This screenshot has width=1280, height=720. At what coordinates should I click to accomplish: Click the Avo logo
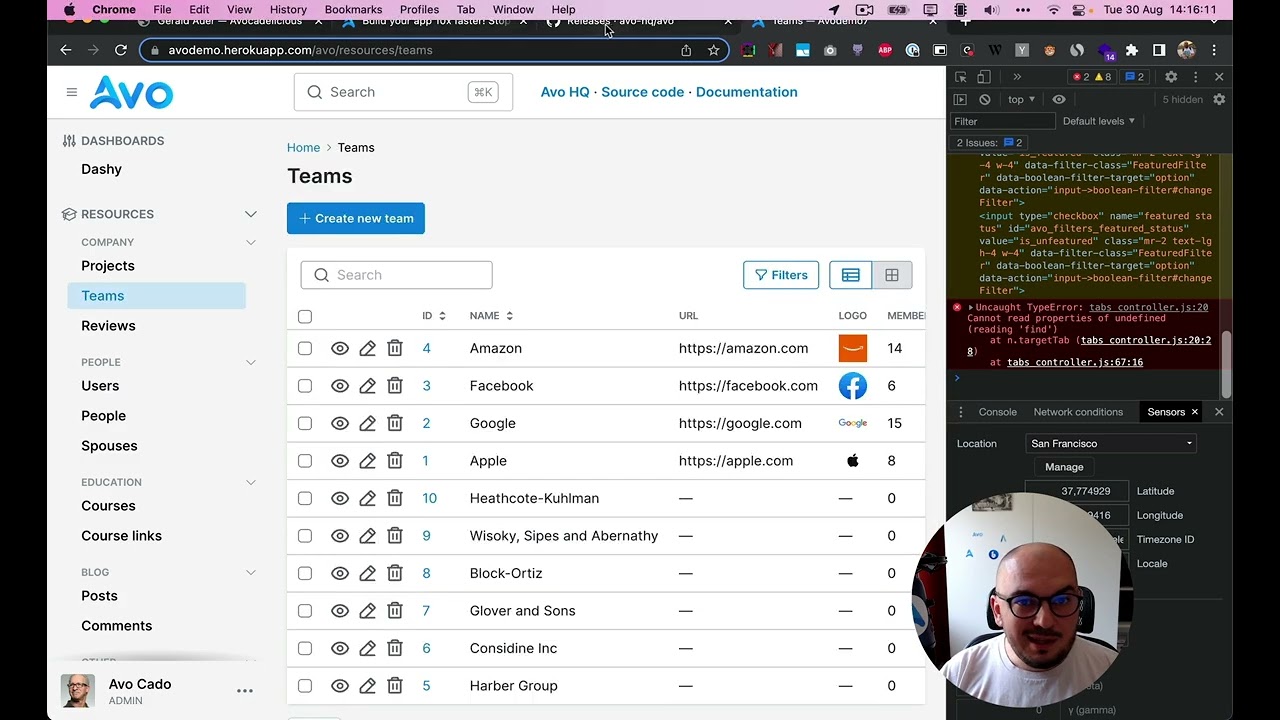(x=131, y=92)
